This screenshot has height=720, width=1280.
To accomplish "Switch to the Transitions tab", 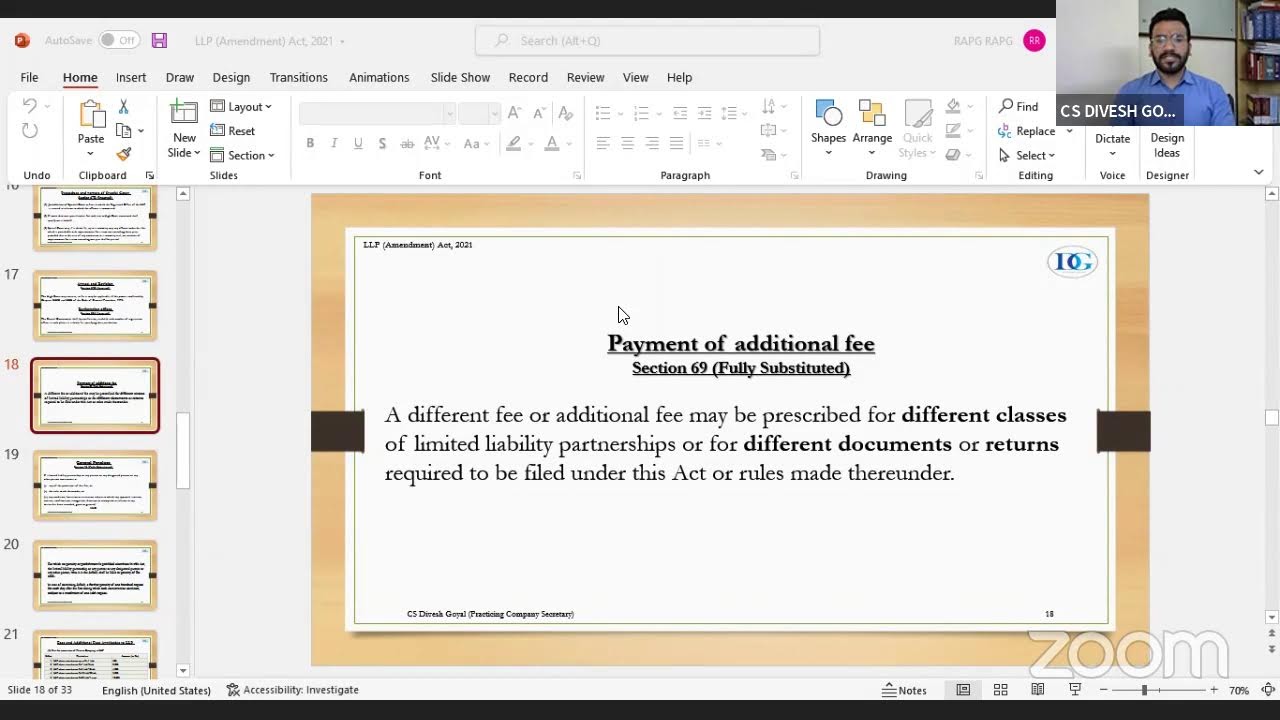I will click(298, 77).
